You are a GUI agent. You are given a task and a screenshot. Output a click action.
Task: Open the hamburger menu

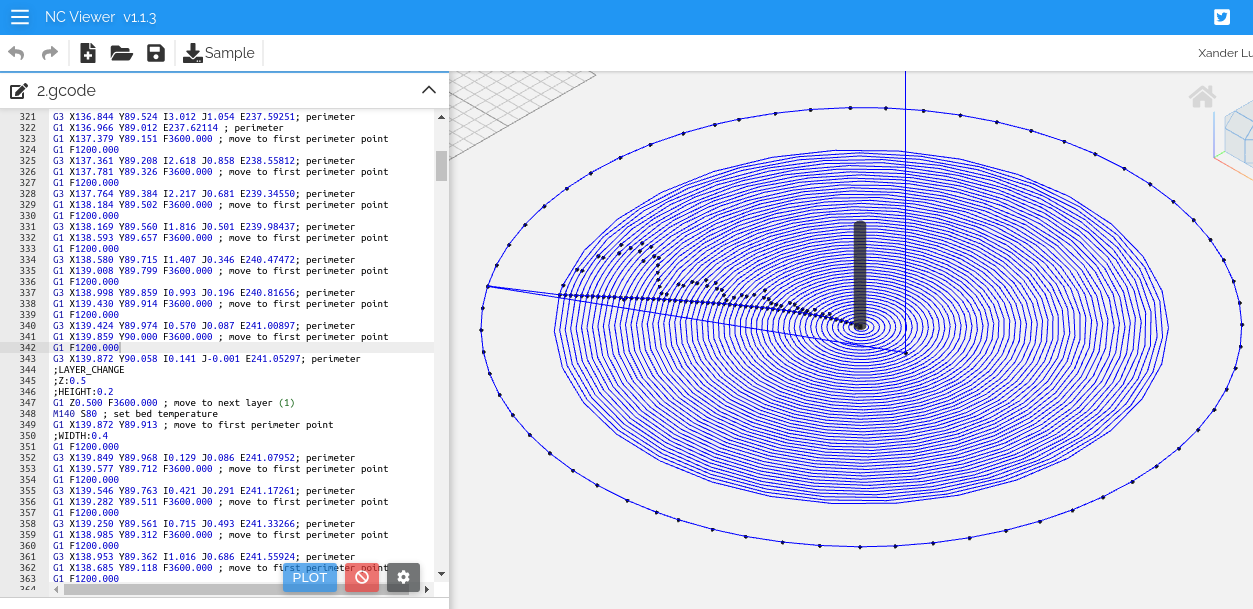coord(20,17)
